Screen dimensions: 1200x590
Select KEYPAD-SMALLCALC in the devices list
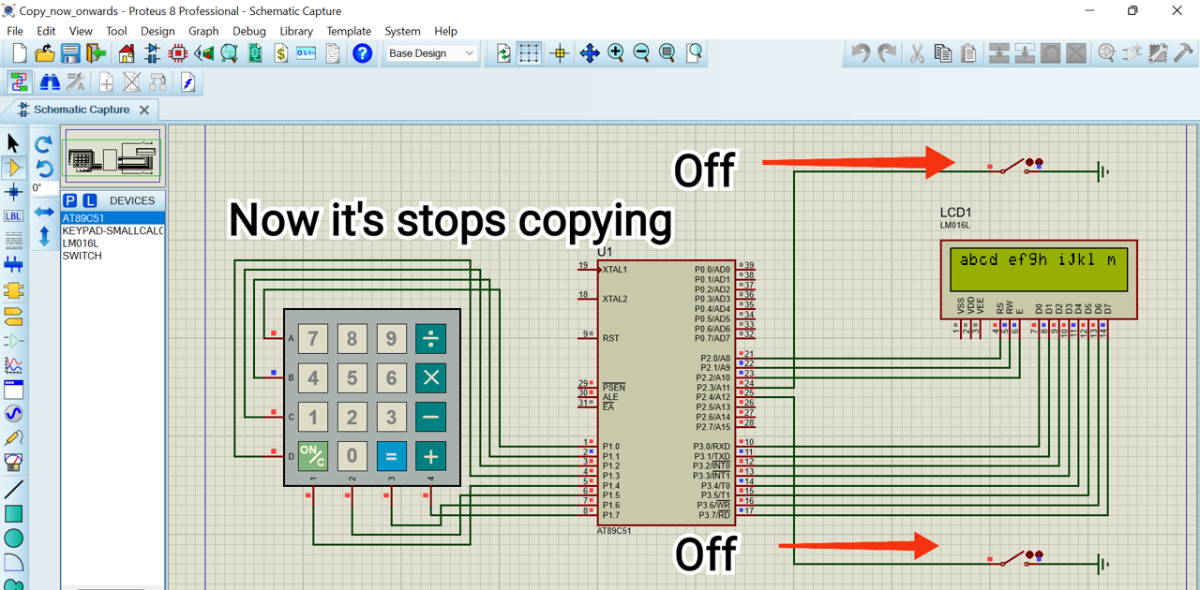[x=112, y=230]
